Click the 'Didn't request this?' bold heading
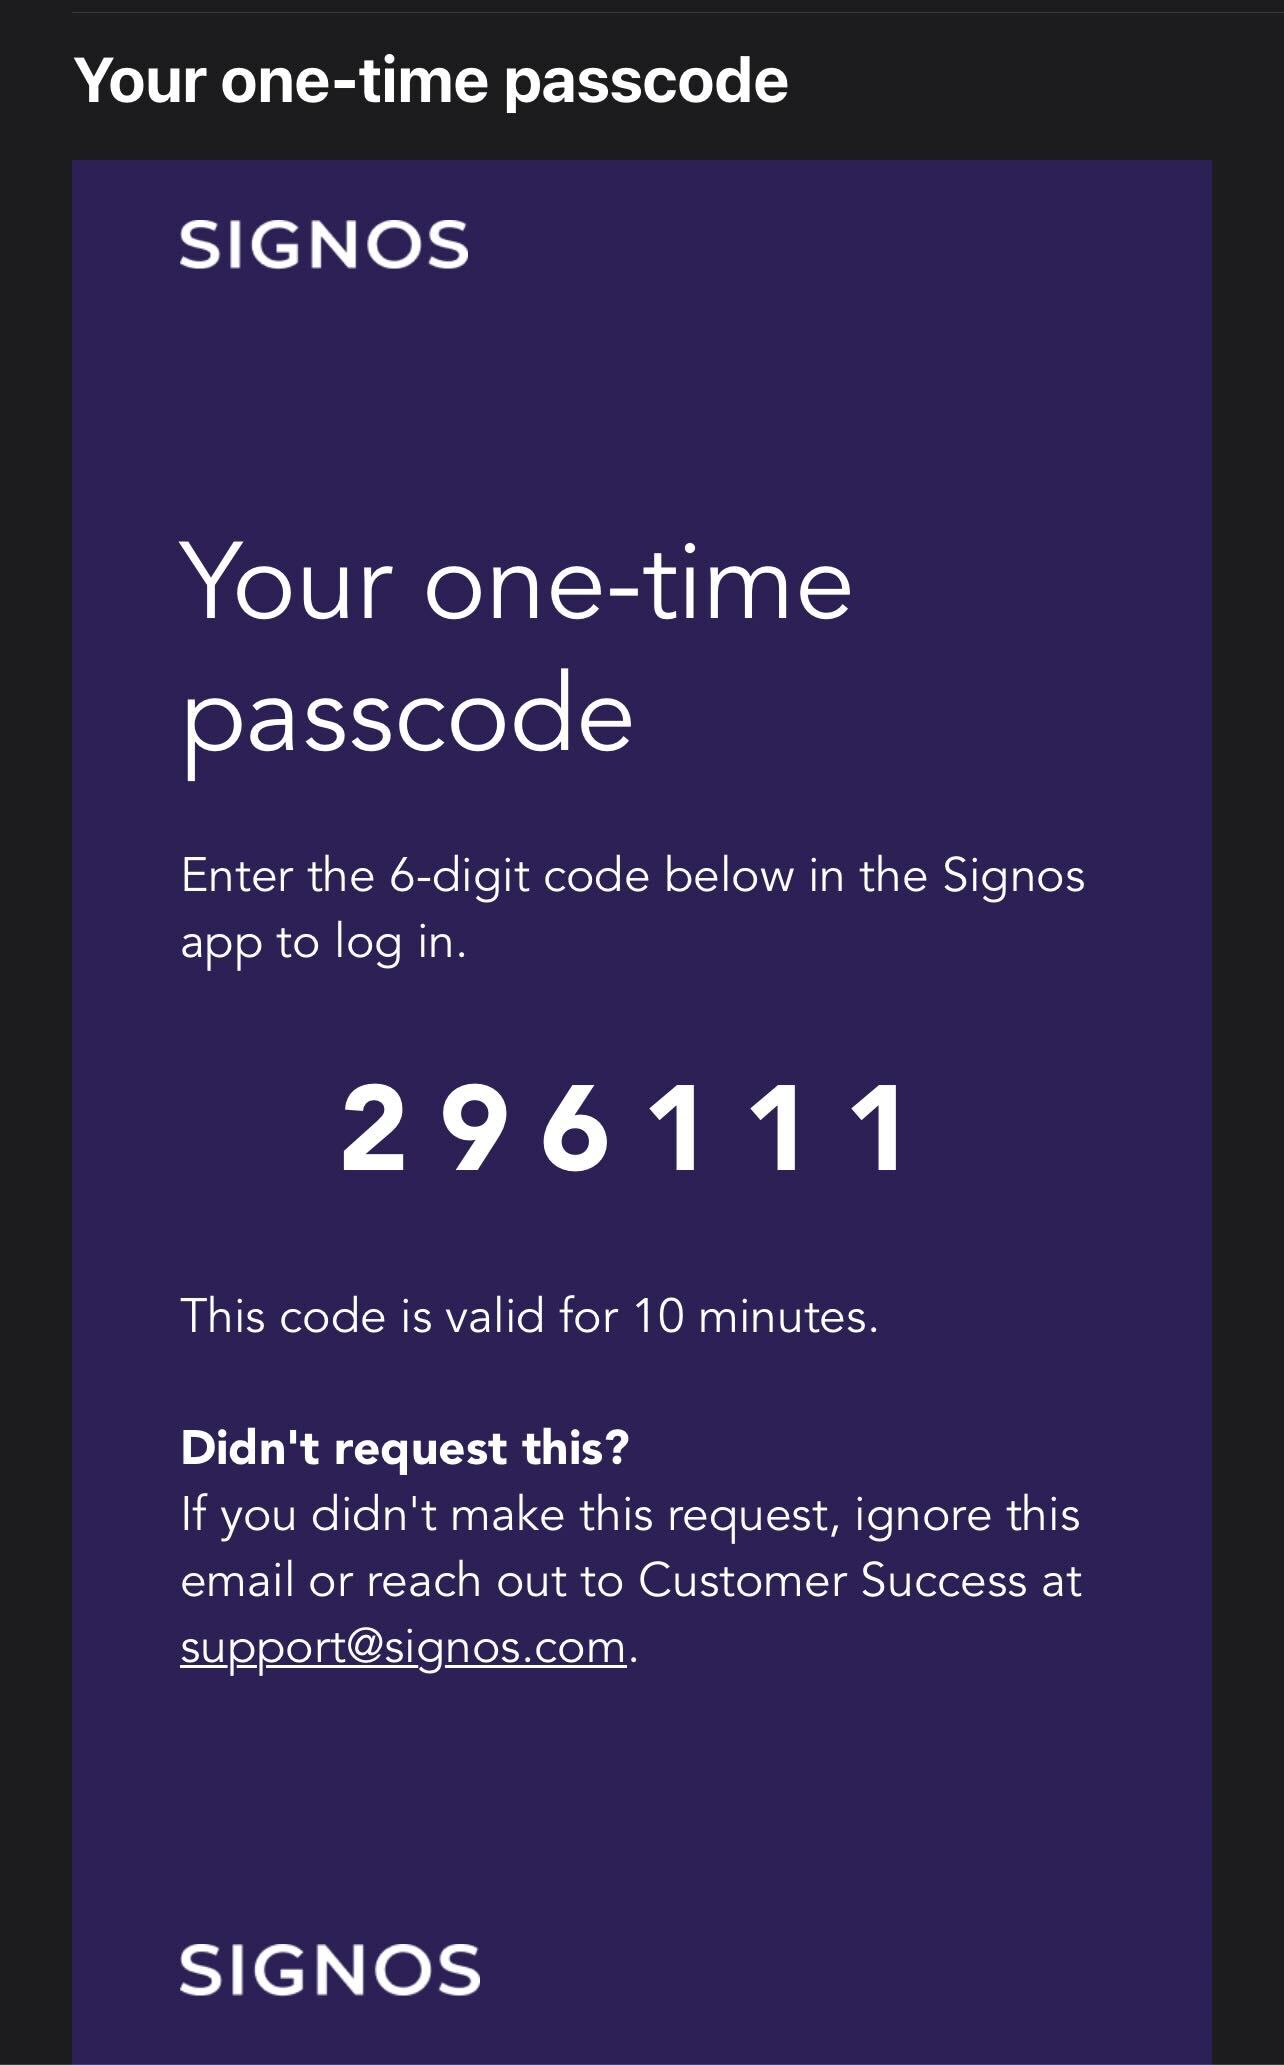 tap(405, 1447)
